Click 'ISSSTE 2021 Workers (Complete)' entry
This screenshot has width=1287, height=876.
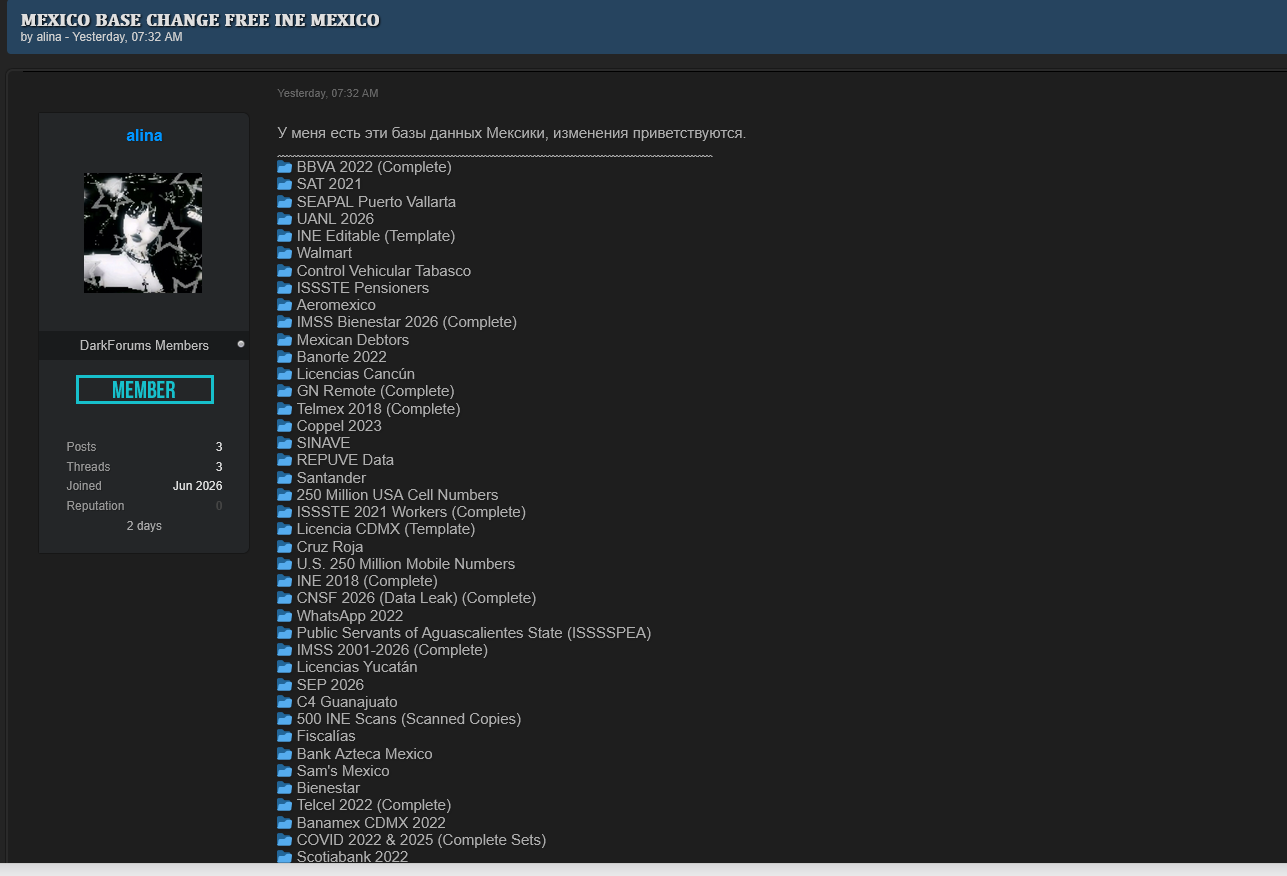coord(411,512)
